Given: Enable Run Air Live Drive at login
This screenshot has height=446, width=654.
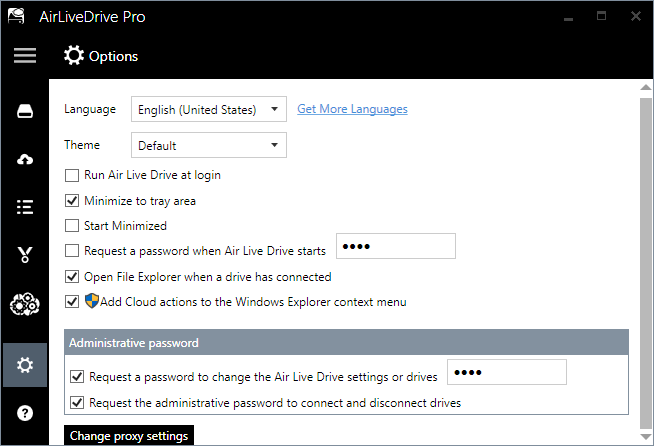Looking at the screenshot, I should point(72,175).
